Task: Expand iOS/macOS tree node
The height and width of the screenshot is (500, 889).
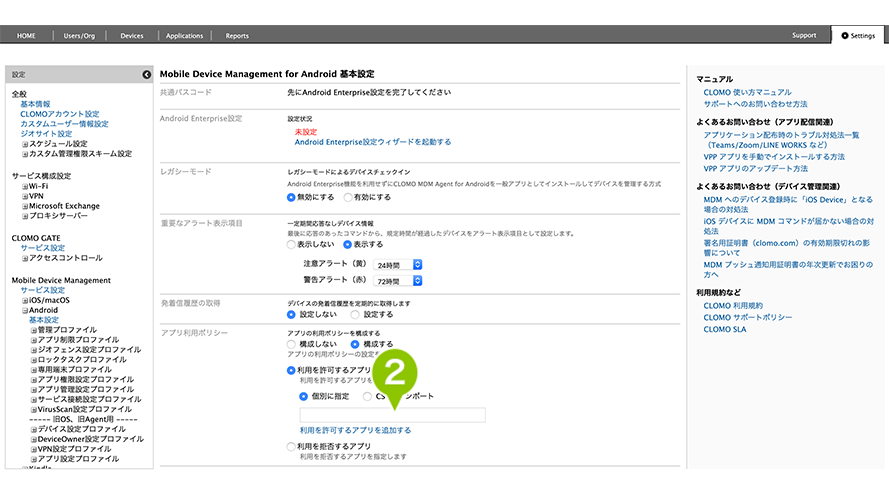Action: 25,300
